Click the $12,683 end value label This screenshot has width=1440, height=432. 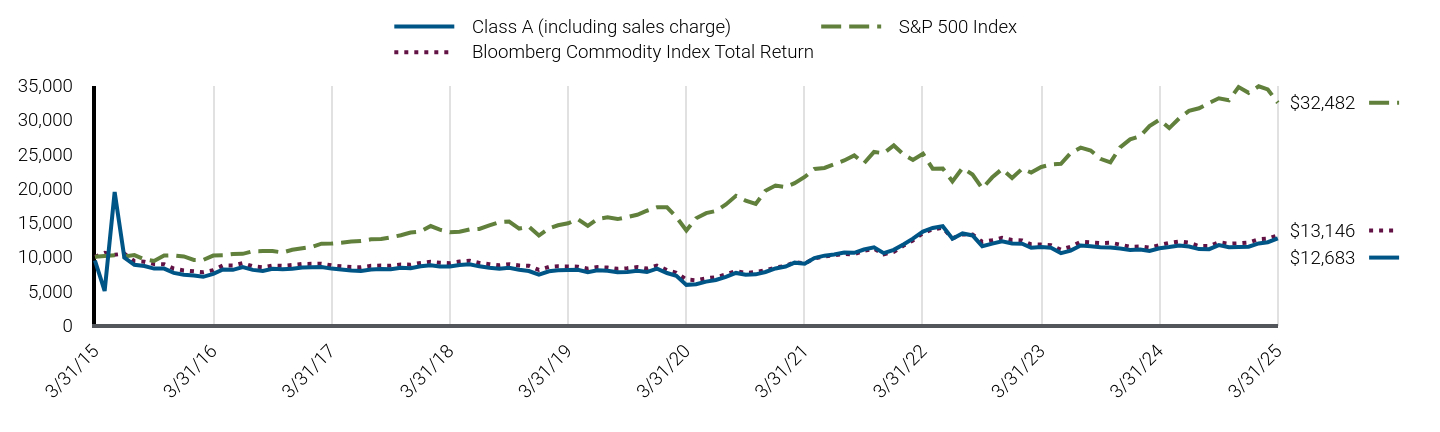coord(1322,258)
